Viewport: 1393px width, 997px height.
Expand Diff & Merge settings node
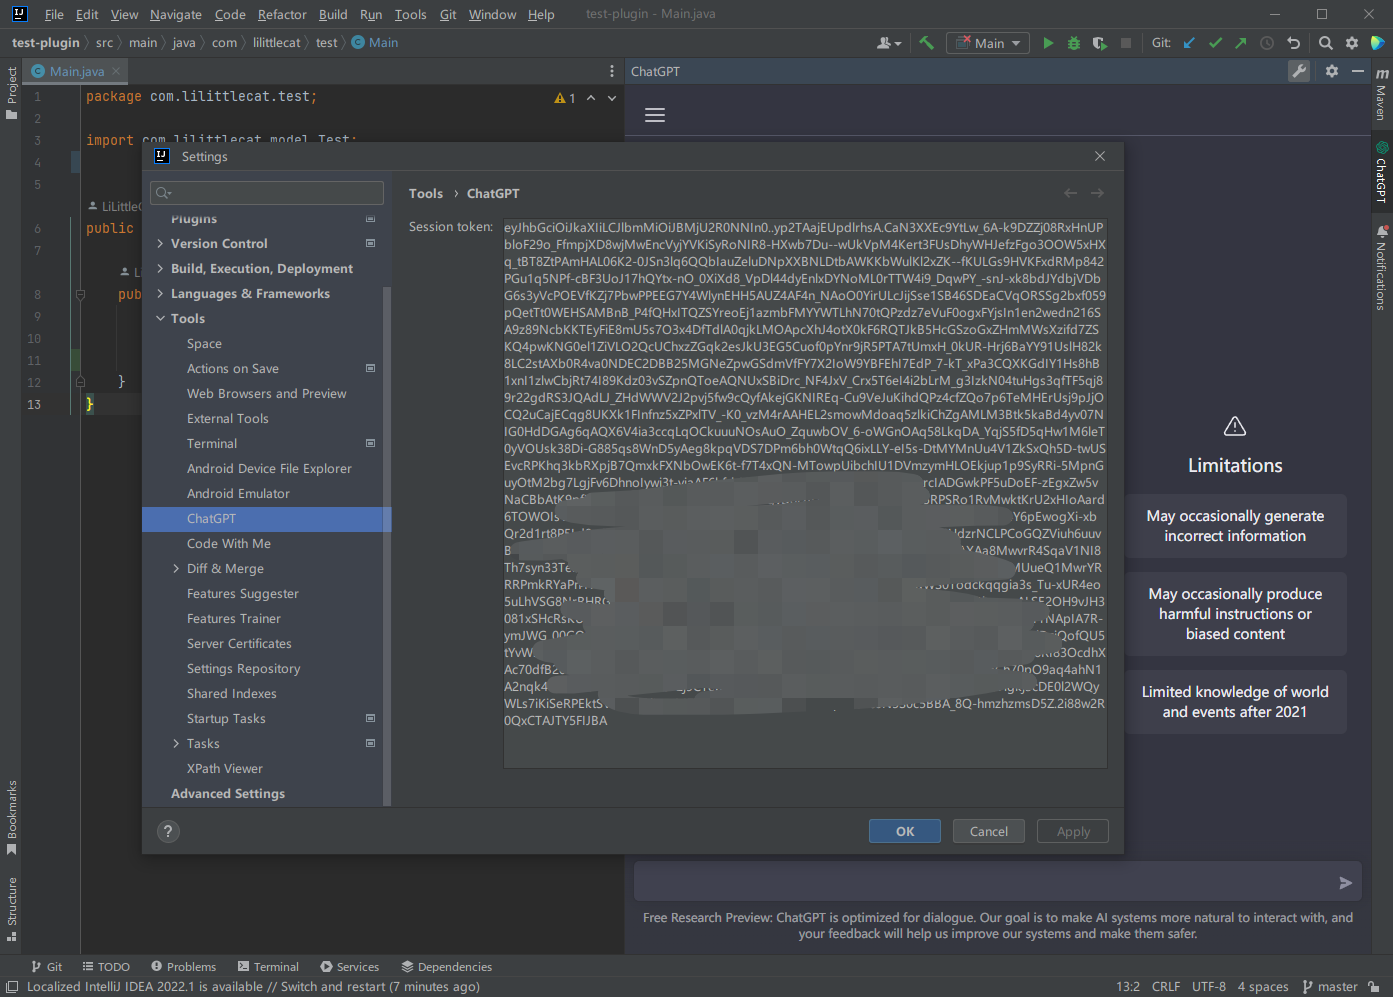coord(176,568)
